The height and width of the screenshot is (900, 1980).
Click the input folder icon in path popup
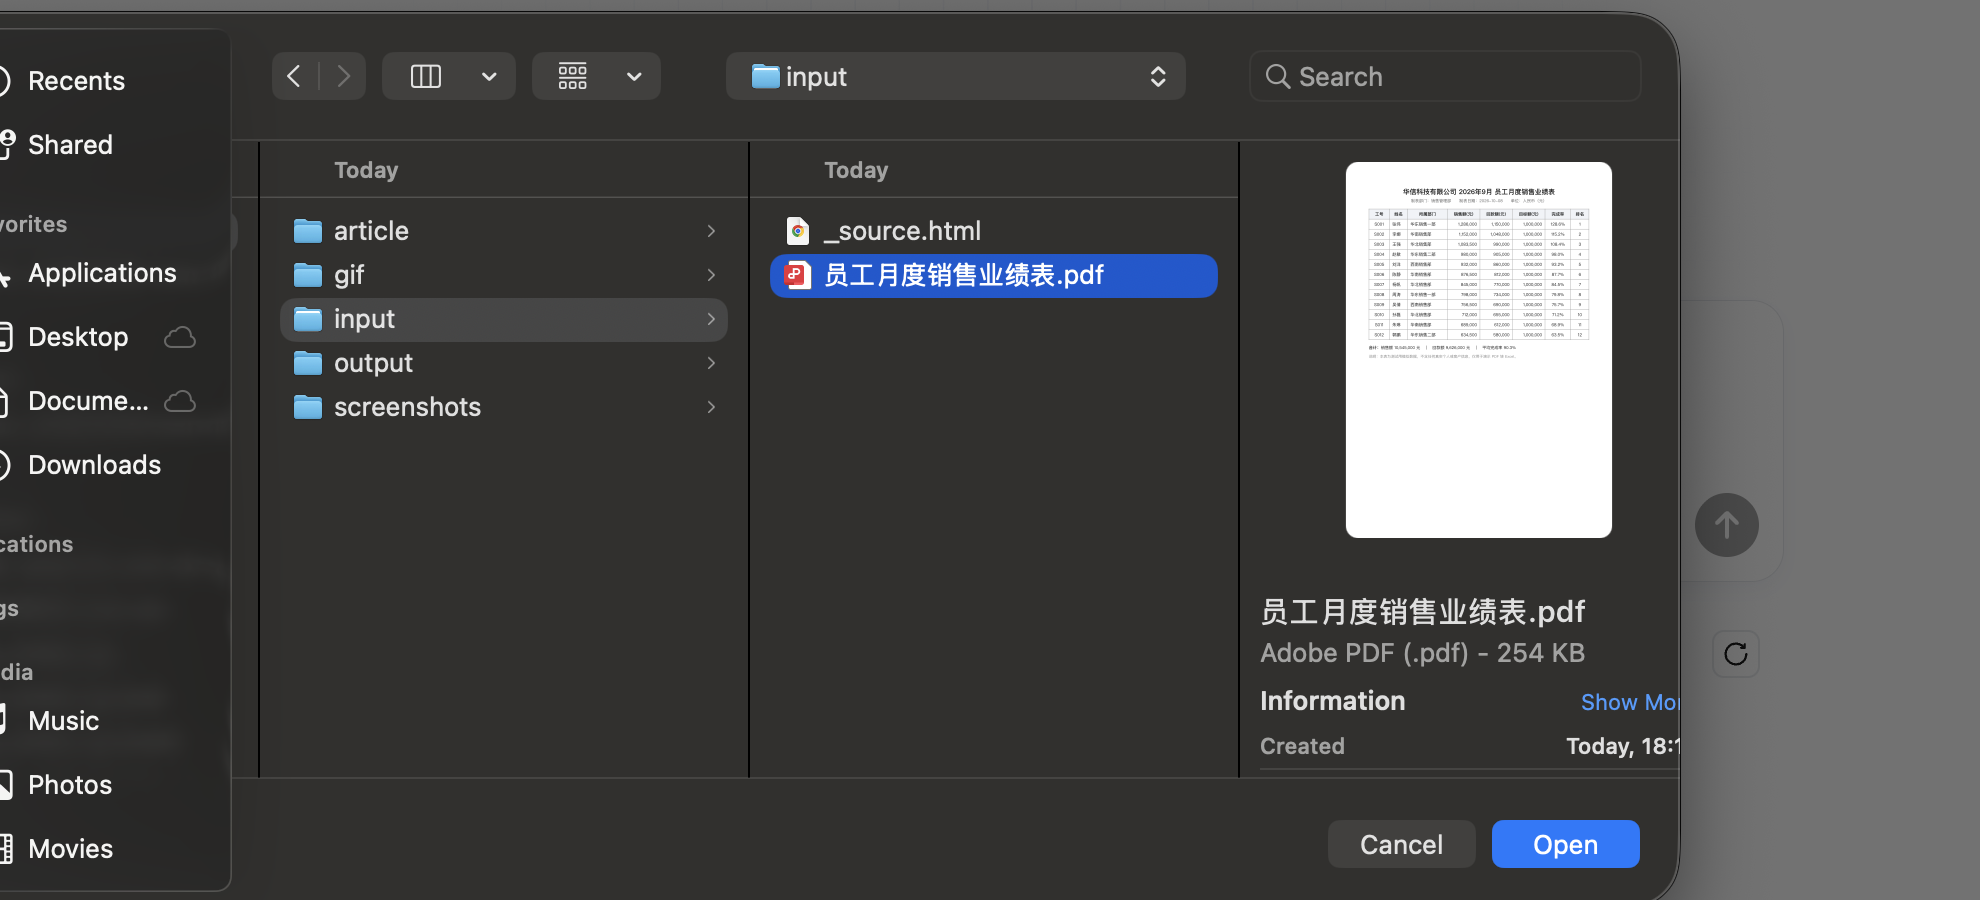765,76
